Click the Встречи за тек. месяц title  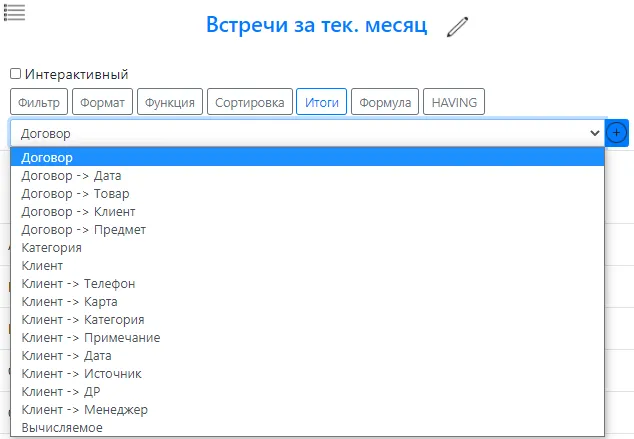pyautogui.click(x=317, y=25)
